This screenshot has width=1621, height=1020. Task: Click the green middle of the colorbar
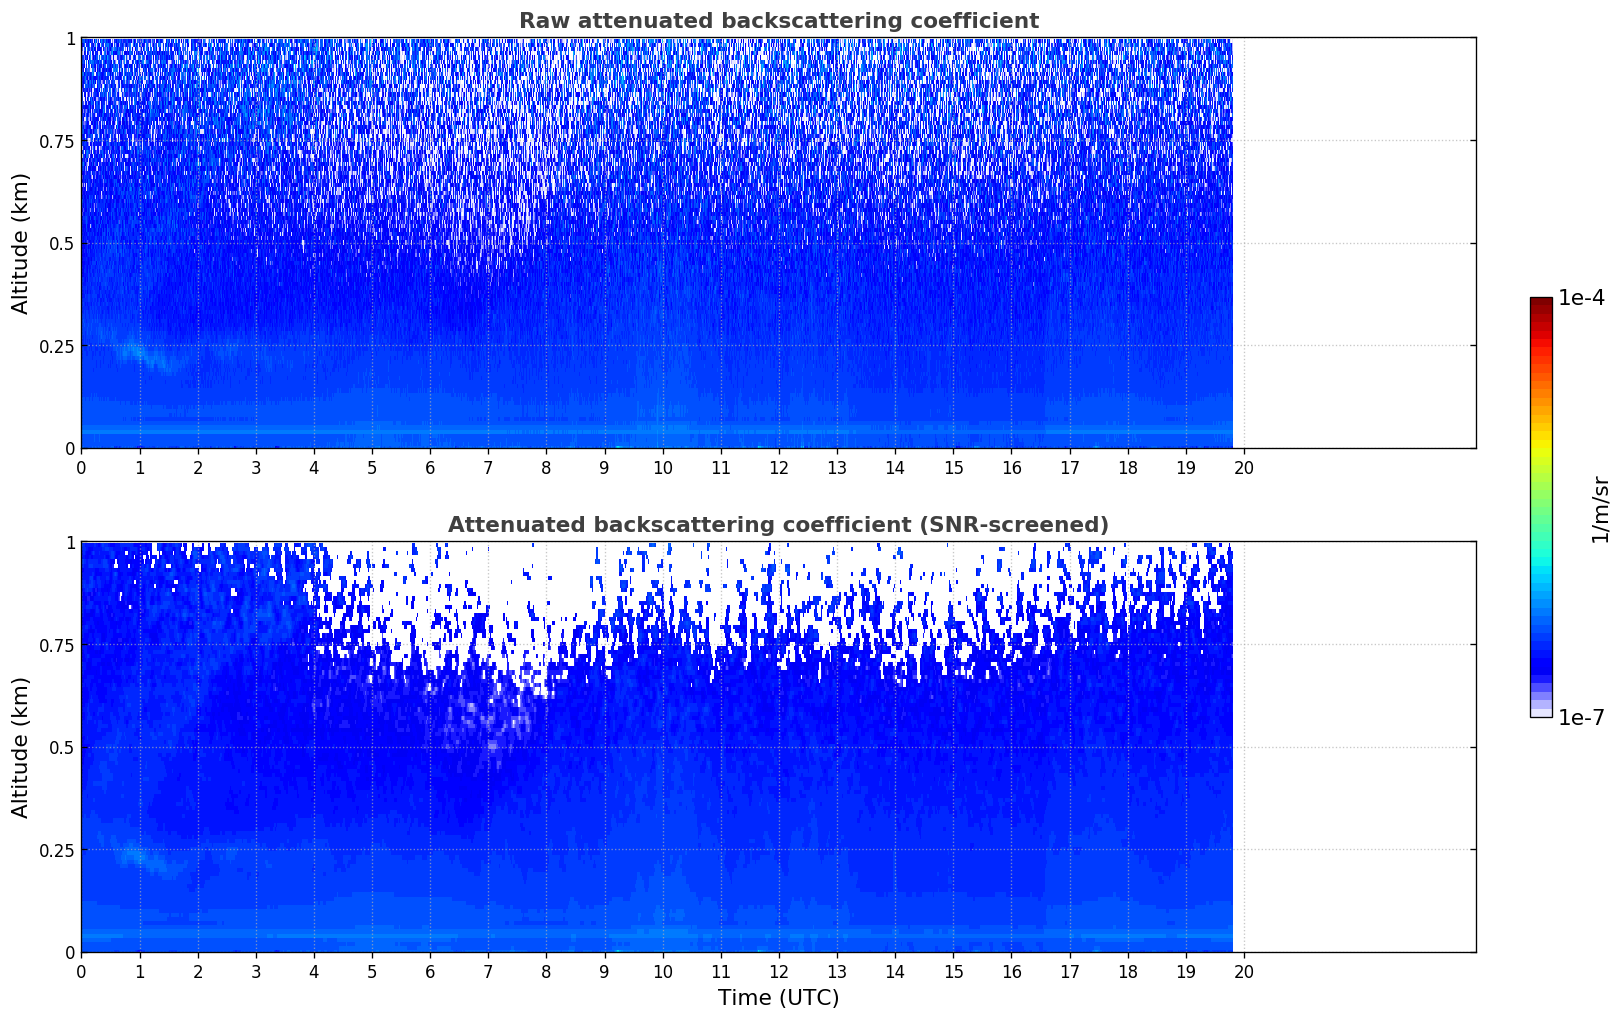click(1541, 508)
